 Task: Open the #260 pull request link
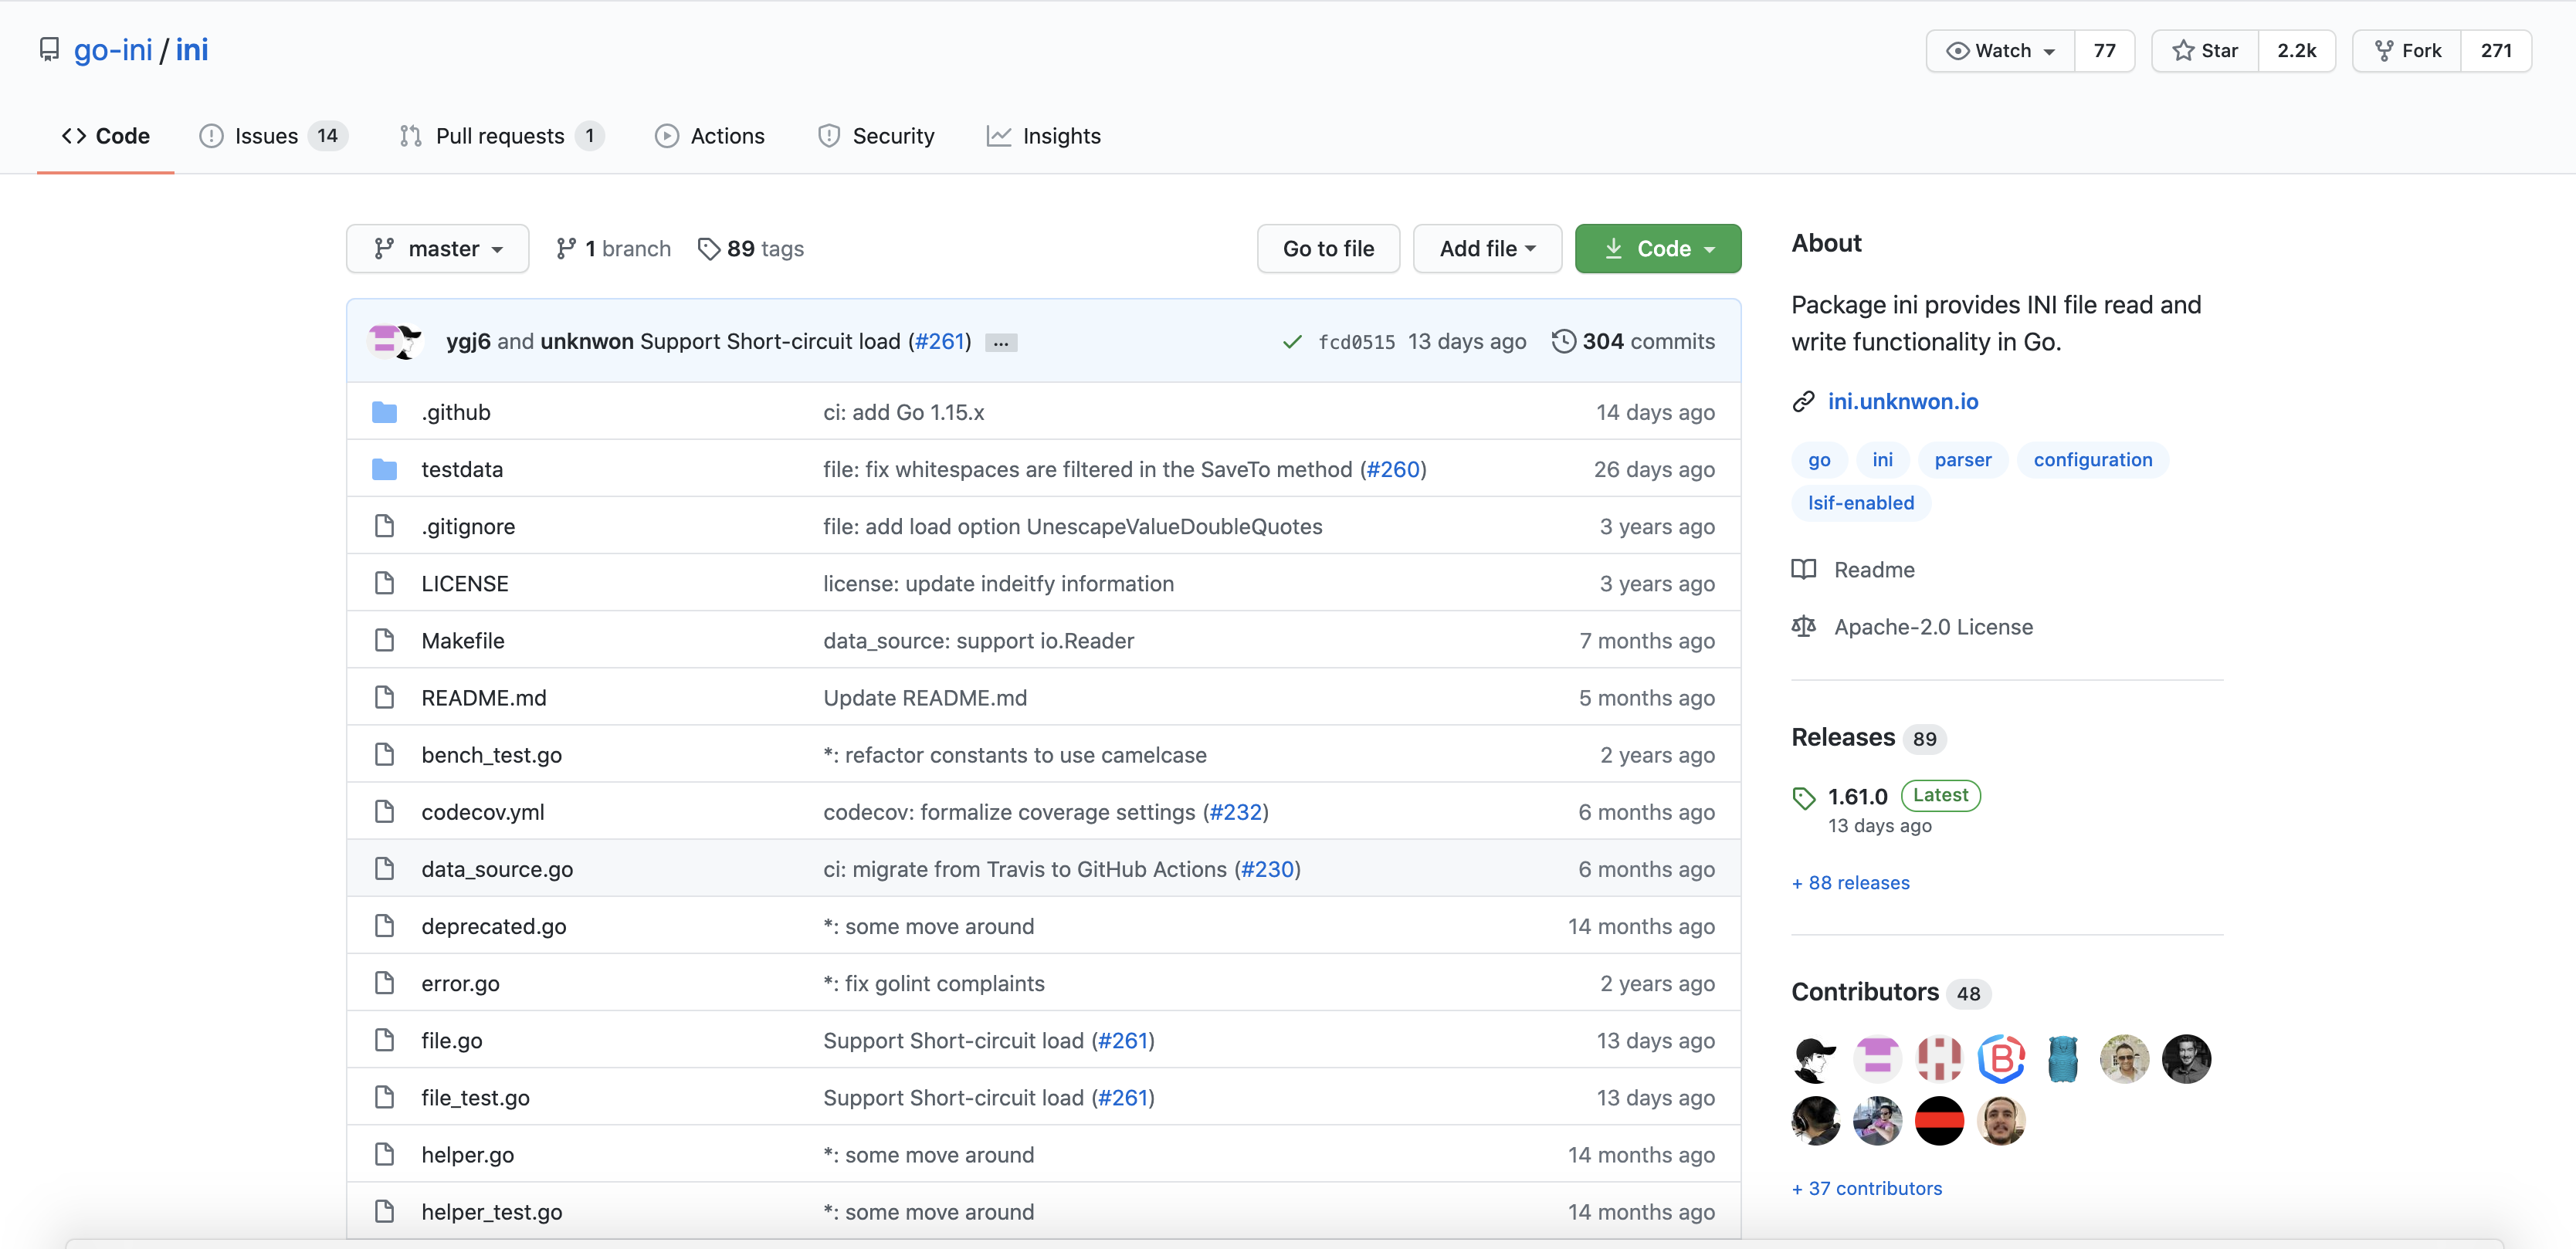[1393, 469]
